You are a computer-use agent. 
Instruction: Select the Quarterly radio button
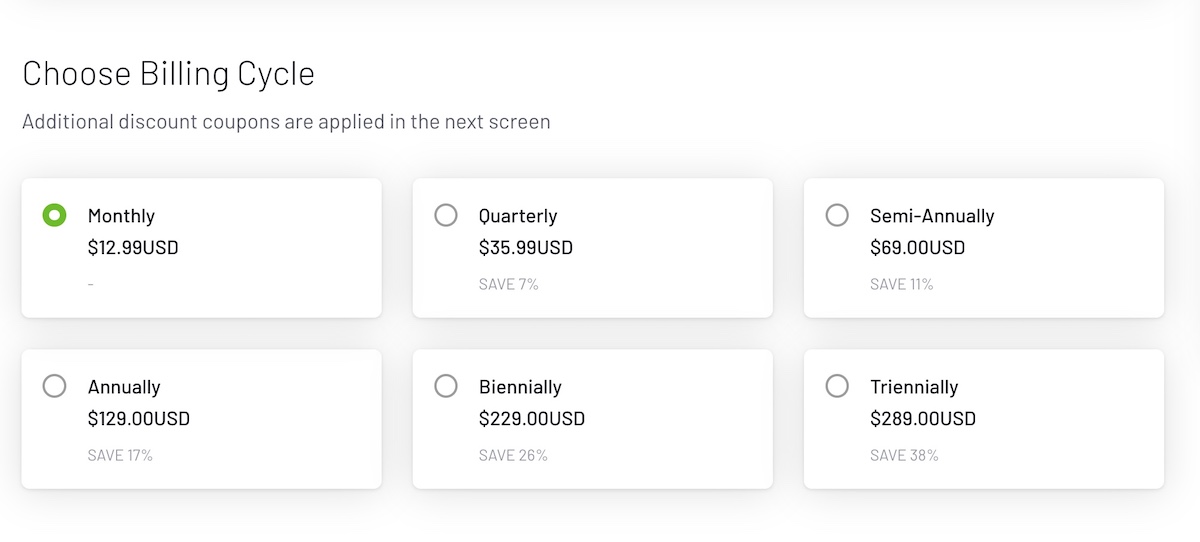pyautogui.click(x=446, y=215)
